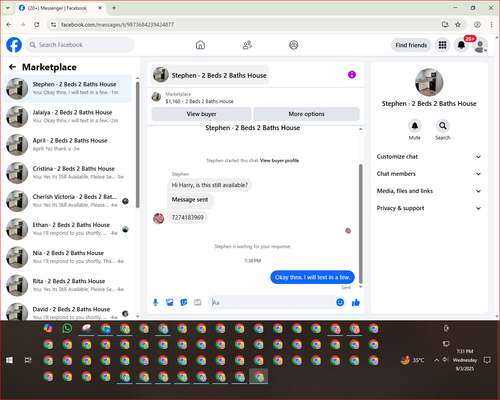Choose a sticker from the composer bar
The image size is (500, 400).
pyautogui.click(x=184, y=303)
